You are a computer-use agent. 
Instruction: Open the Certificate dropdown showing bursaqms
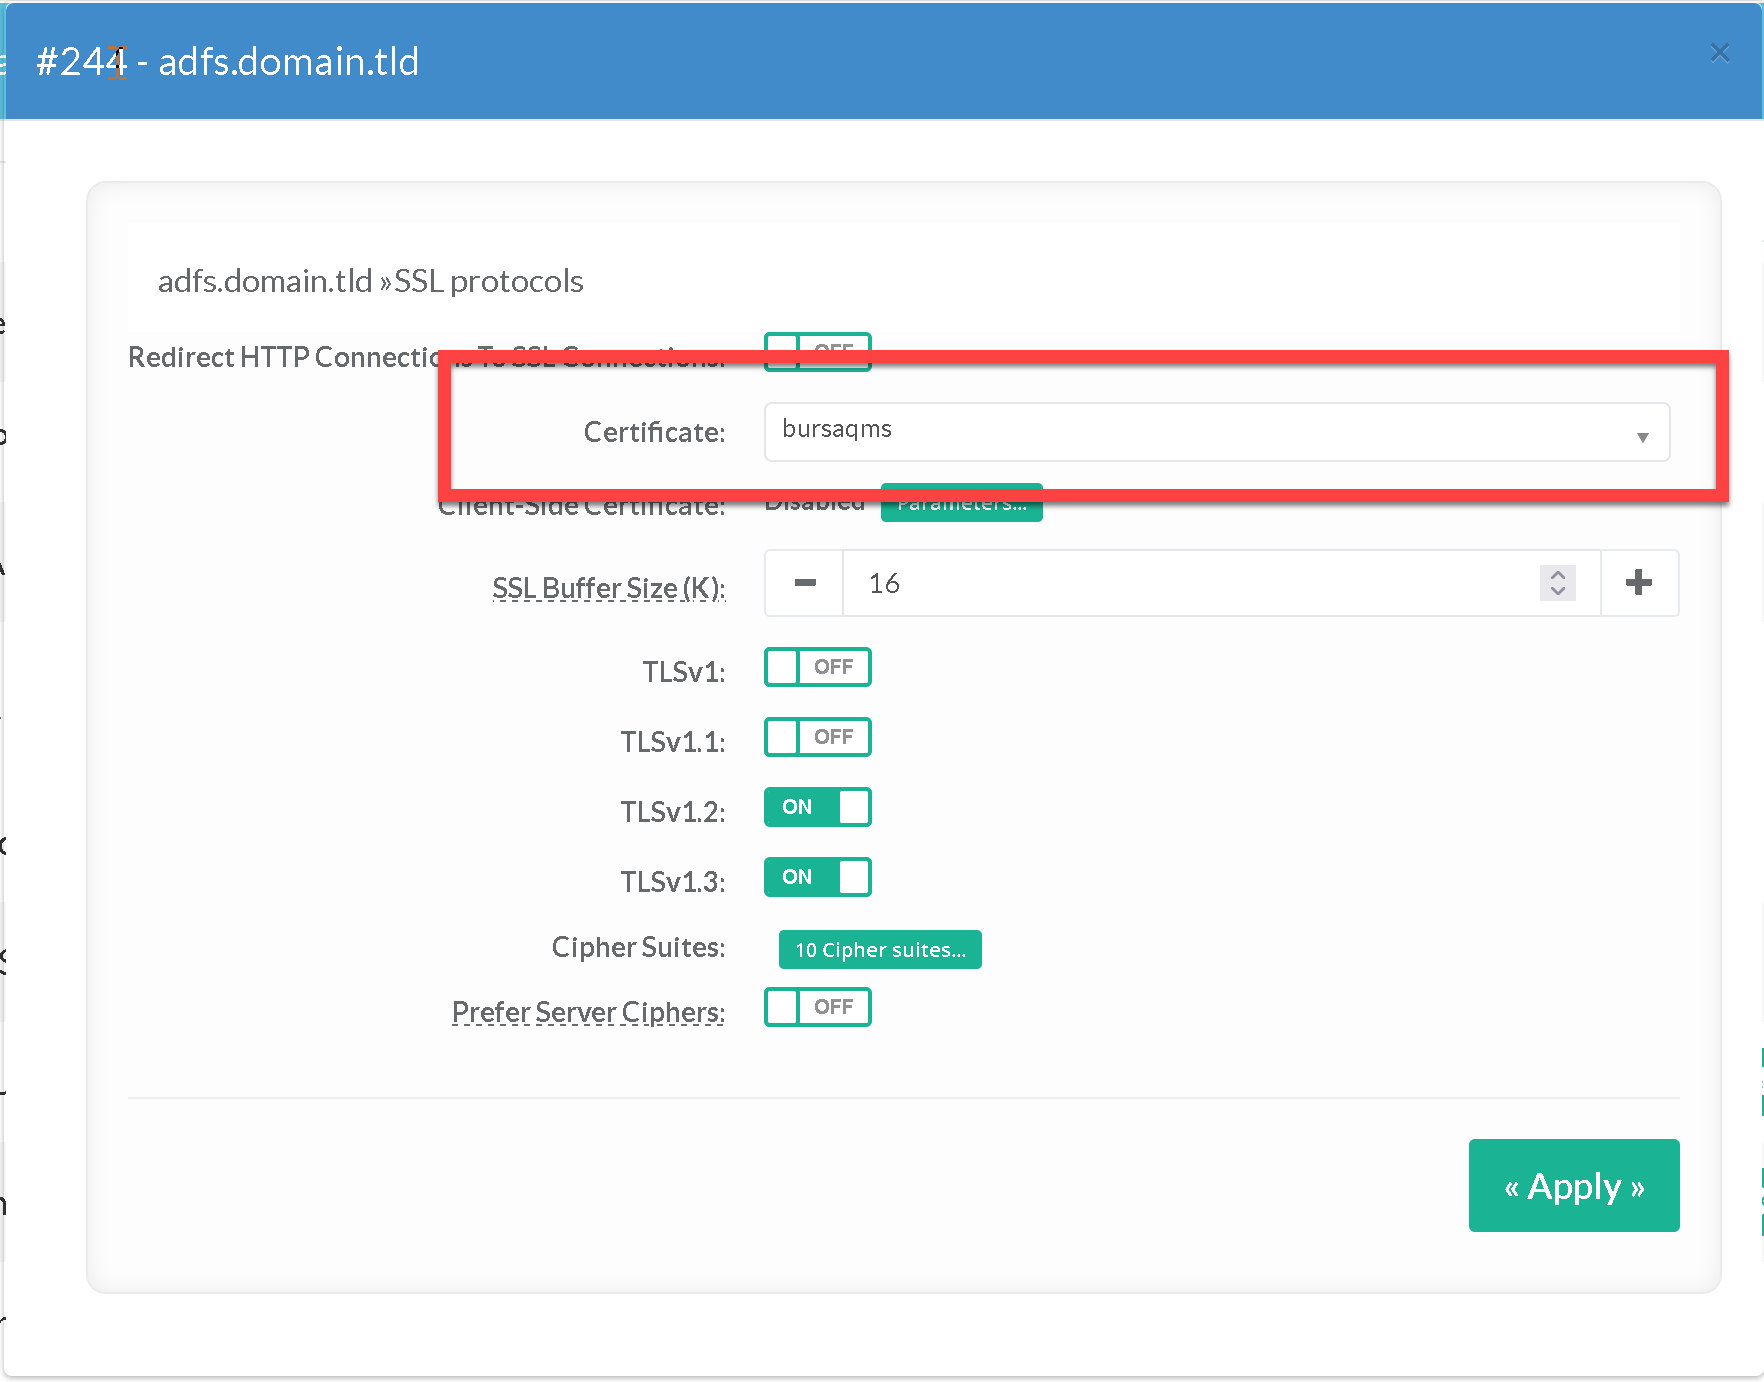coord(1215,432)
